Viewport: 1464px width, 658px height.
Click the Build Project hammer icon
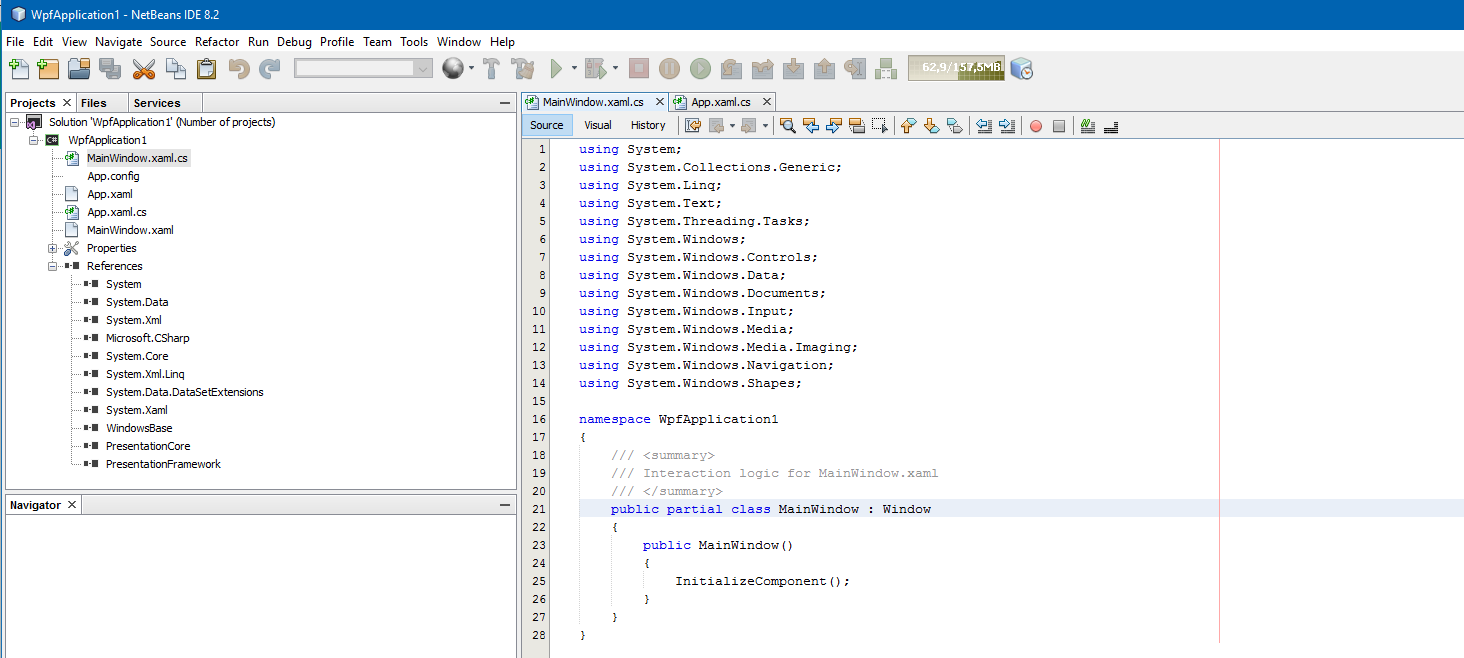tap(491, 69)
